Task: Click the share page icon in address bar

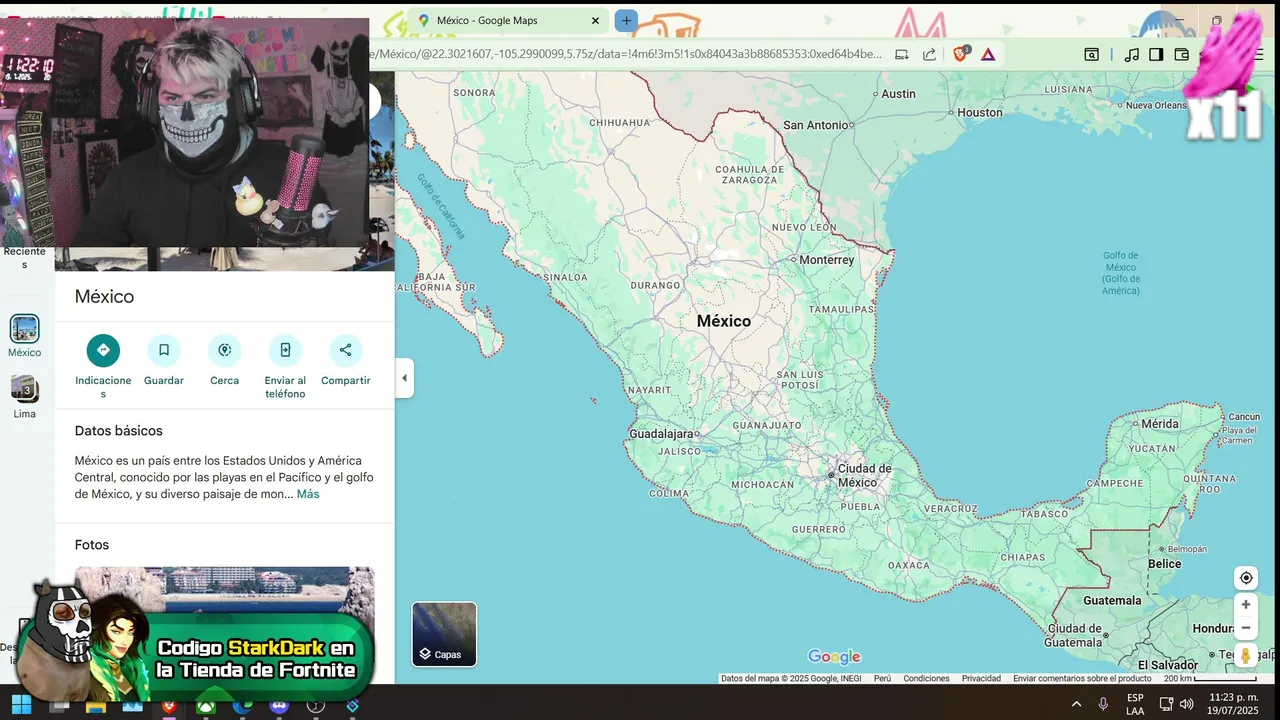Action: tap(929, 54)
